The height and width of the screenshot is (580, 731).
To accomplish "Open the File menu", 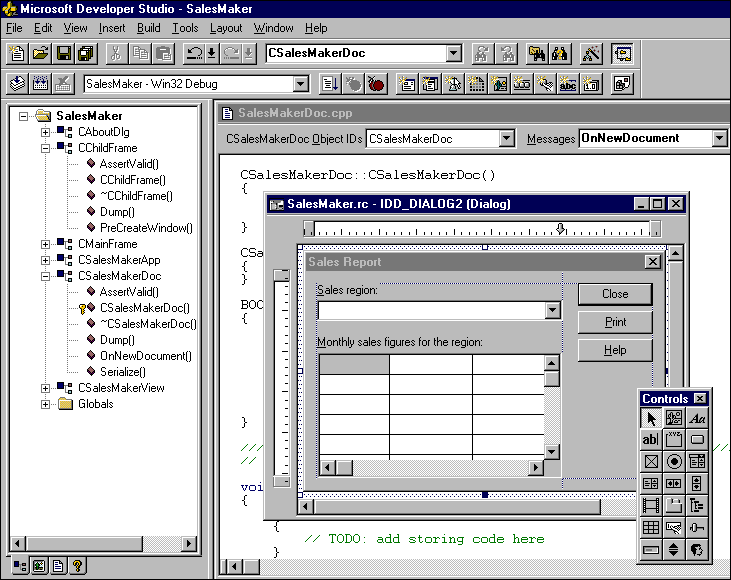I will click(14, 28).
